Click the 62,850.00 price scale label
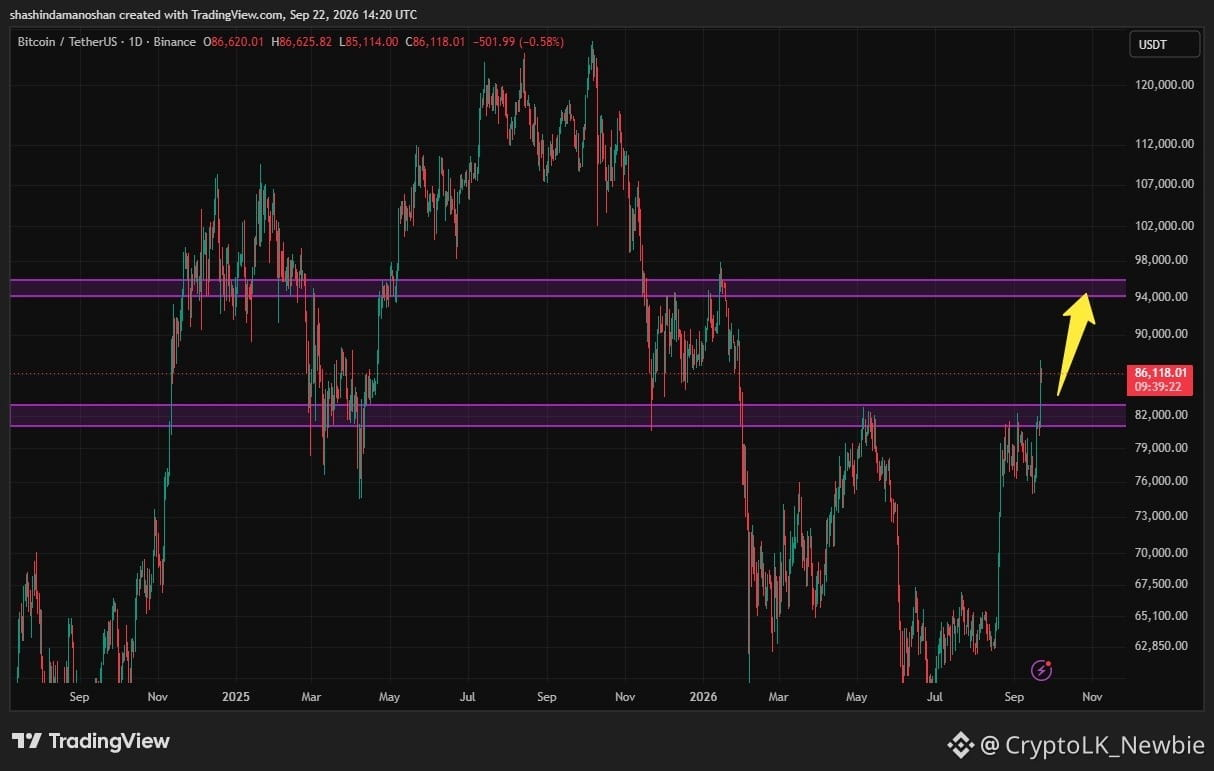This screenshot has height=771, width=1214. pos(1167,646)
